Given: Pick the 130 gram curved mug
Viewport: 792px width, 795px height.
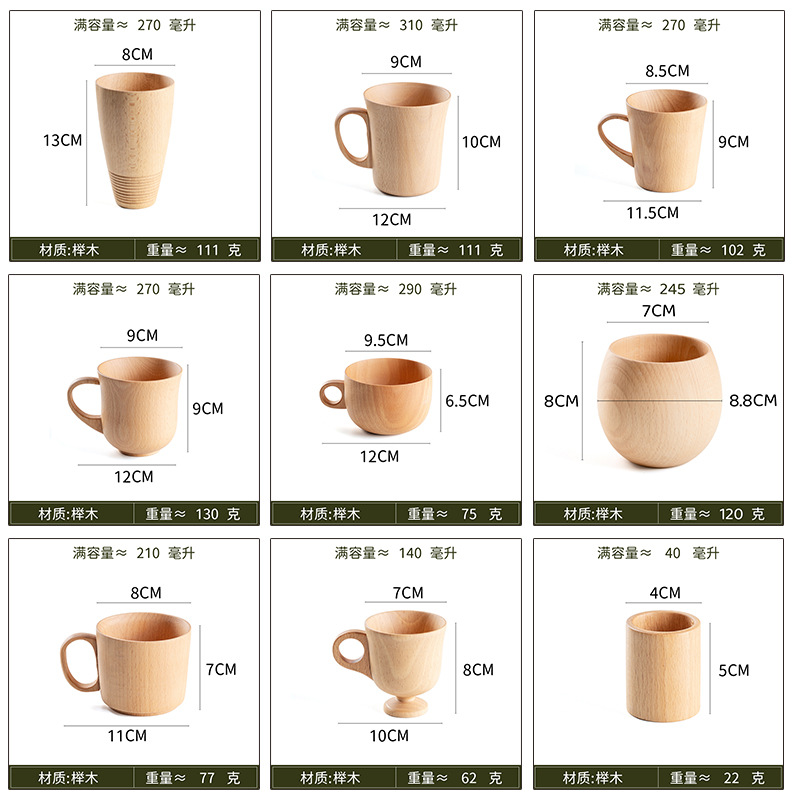Looking at the screenshot, I should [125, 406].
